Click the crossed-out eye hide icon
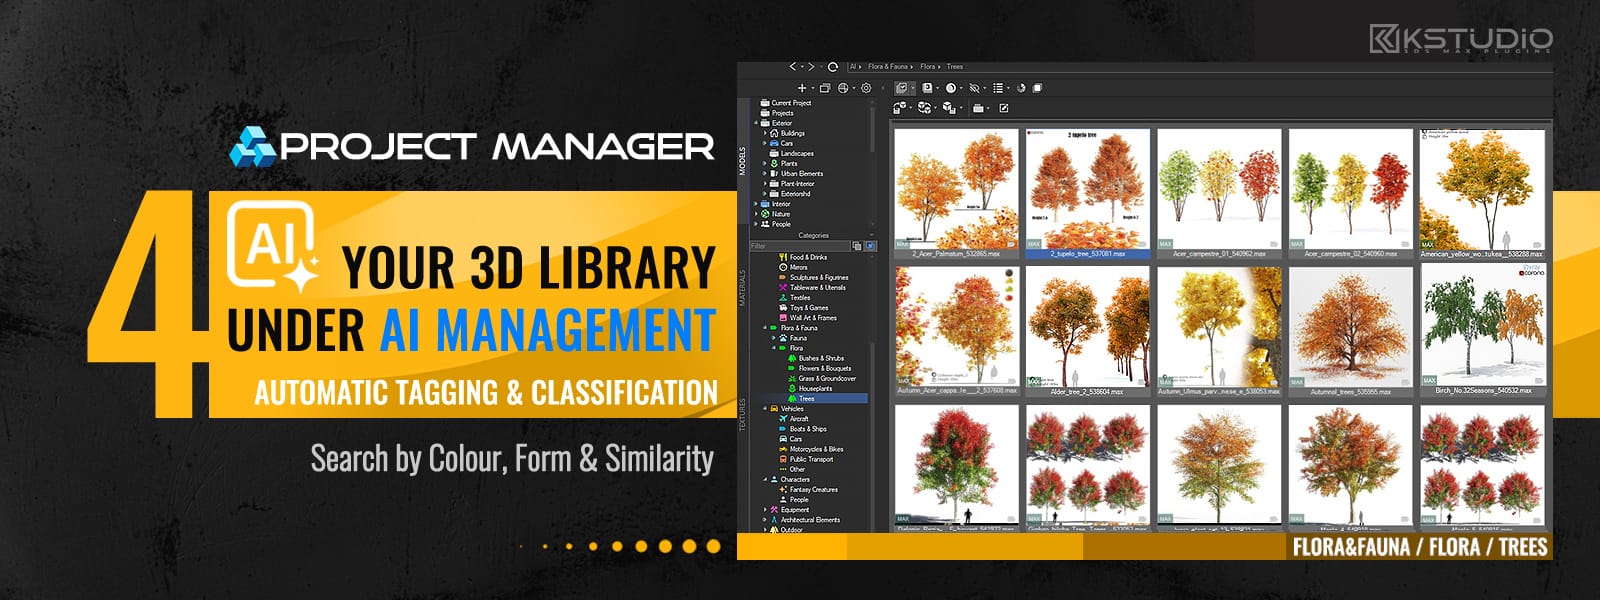Screen dimensions: 1600x600 974,88
